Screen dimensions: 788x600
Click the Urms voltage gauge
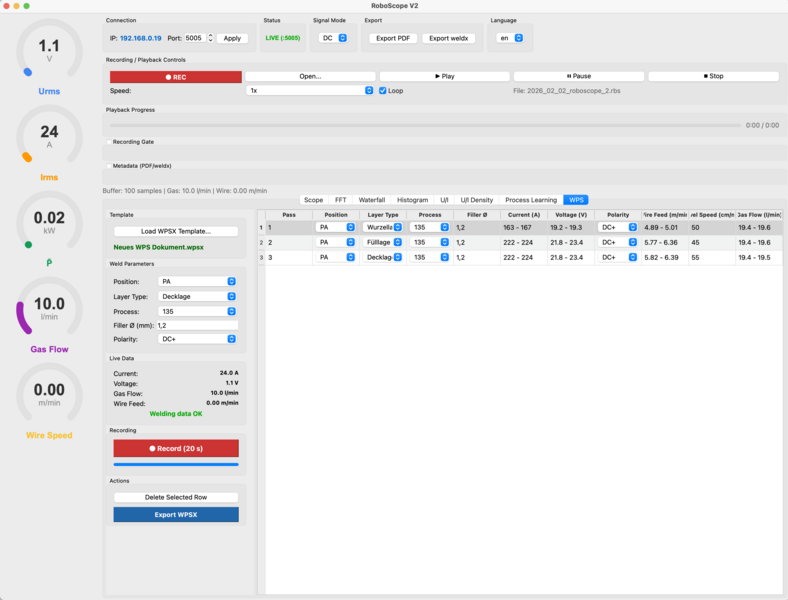coord(49,51)
